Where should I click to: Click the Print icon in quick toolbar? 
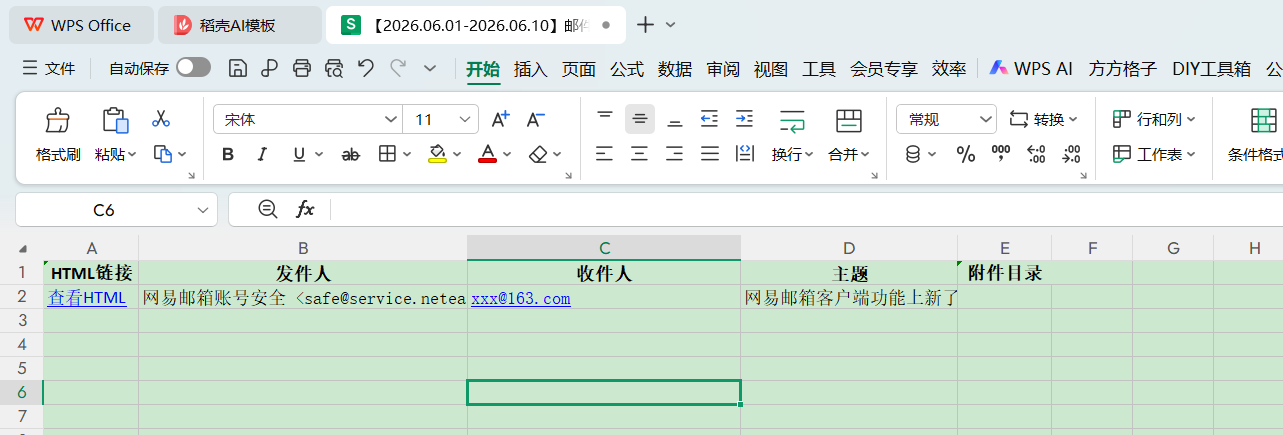[301, 68]
